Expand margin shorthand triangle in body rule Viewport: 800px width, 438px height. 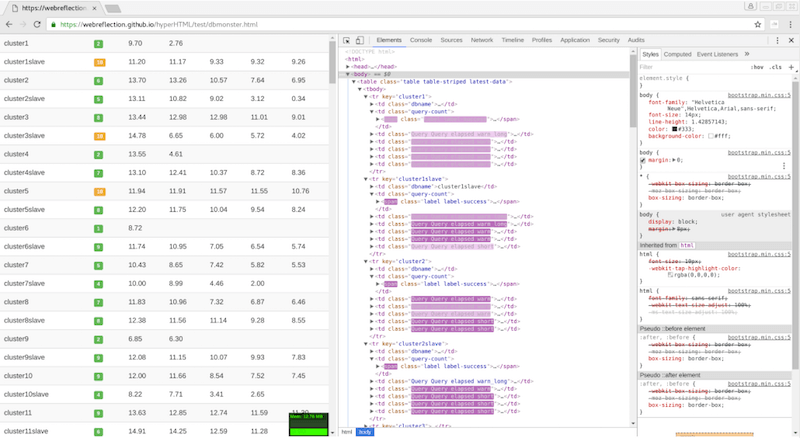[674, 160]
